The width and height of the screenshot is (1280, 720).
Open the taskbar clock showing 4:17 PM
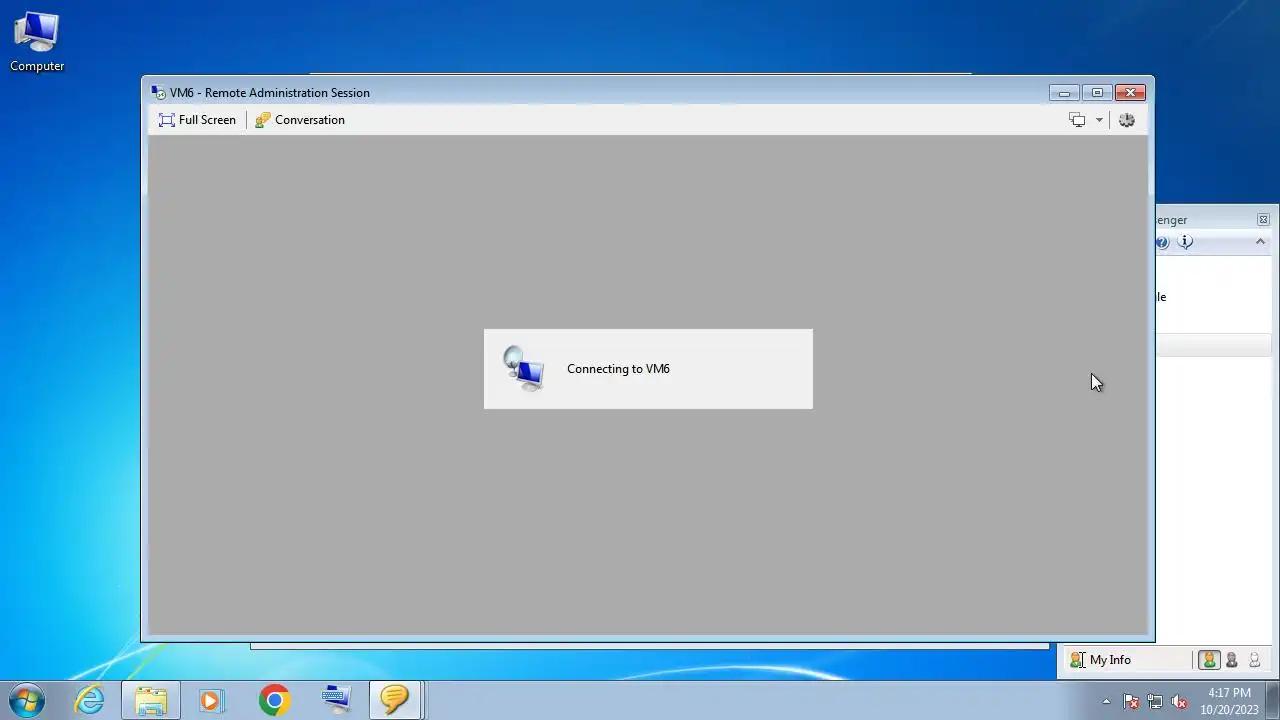tap(1229, 701)
